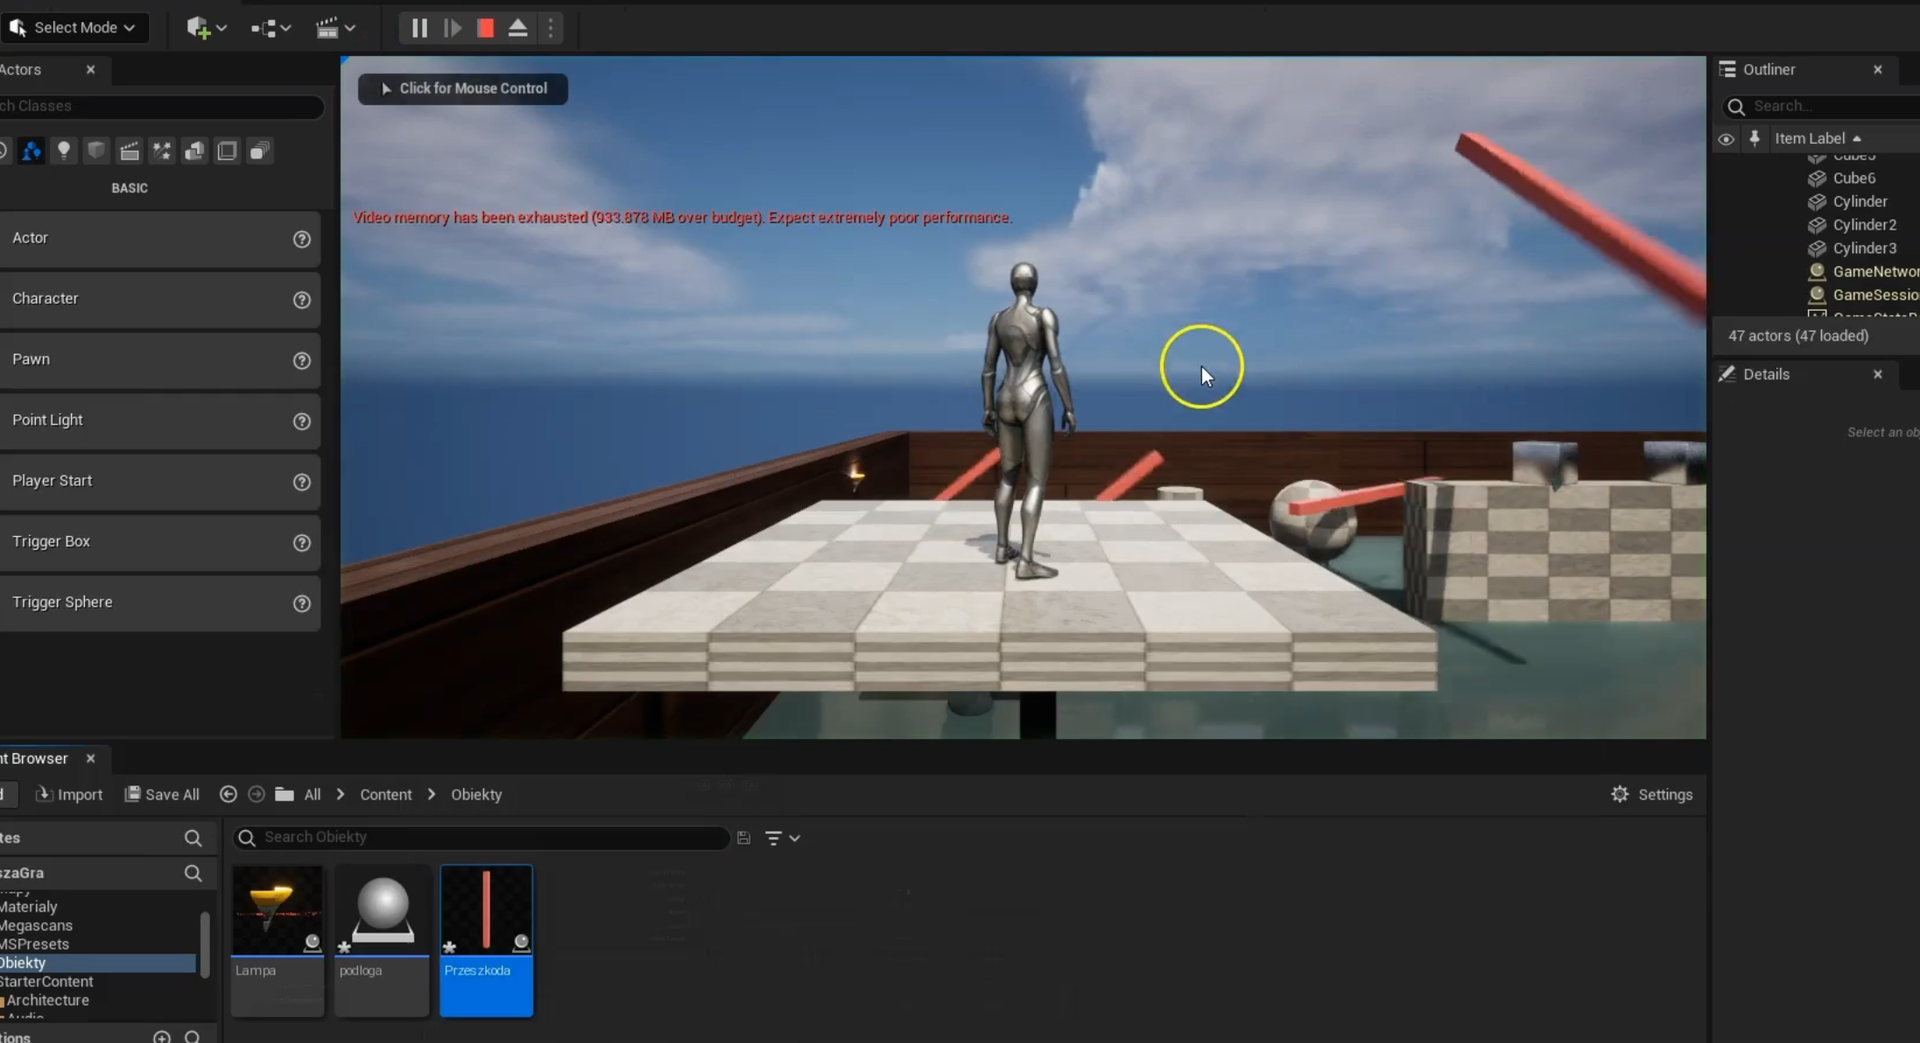Open the Content Browser filter dropdown
Viewport: 1920px width, 1043px height.
click(x=782, y=838)
